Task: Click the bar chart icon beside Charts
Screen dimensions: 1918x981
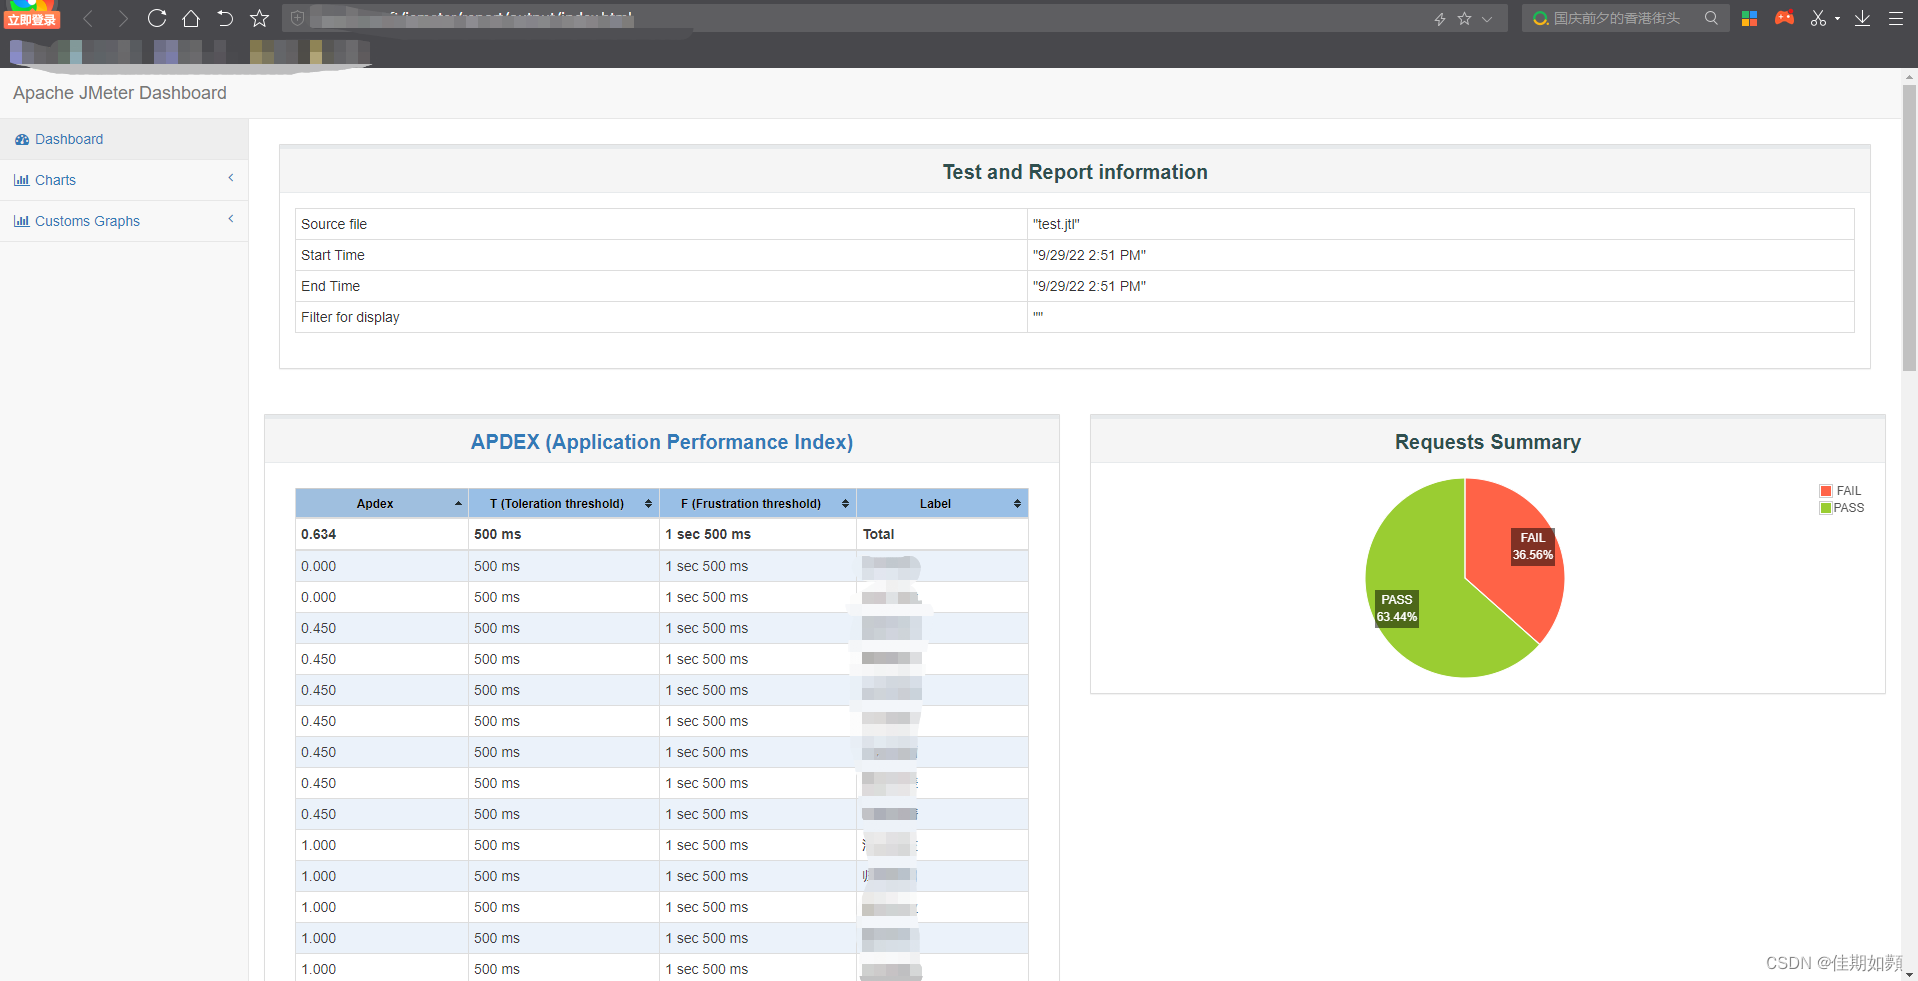Action: 22,180
